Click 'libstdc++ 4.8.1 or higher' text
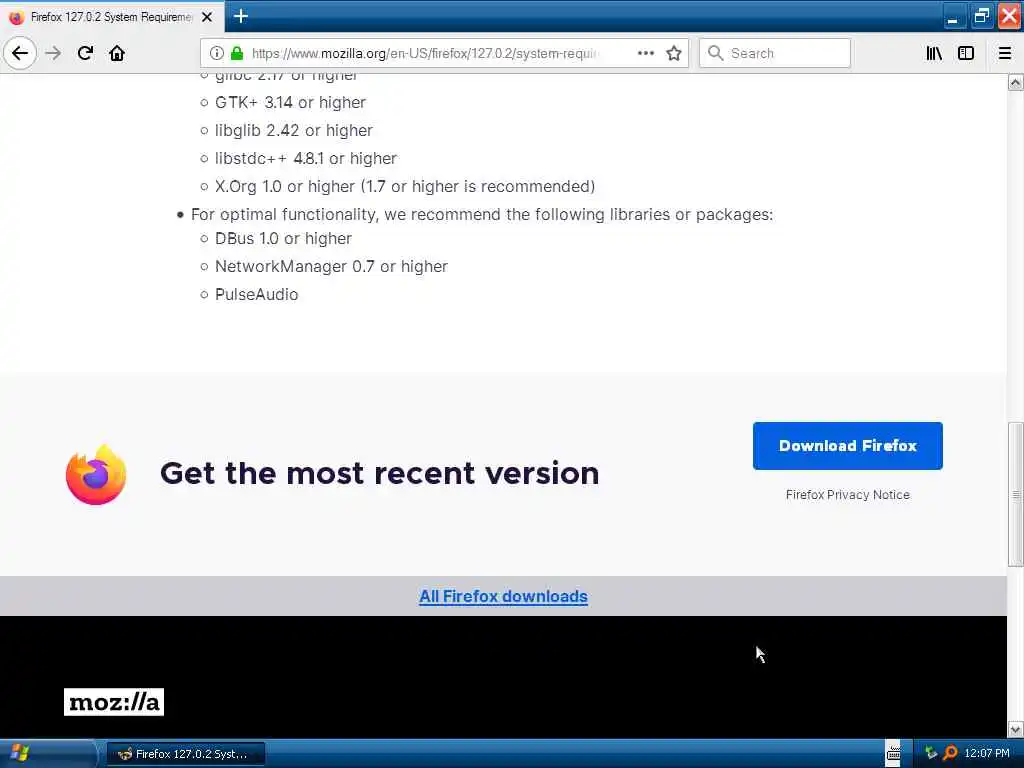This screenshot has height=768, width=1024. click(306, 159)
